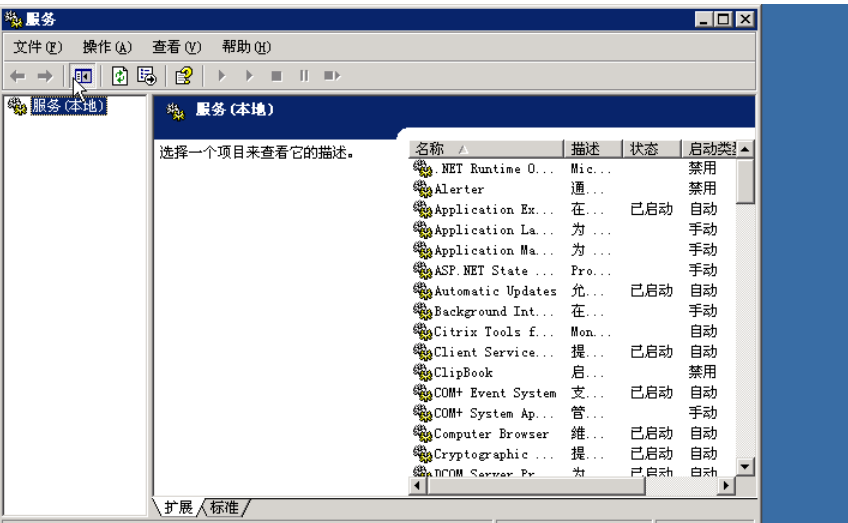Image resolution: width=848 pixels, height=523 pixels.
Task: Click the Citrix Tools service gear icon
Action: 422,331
